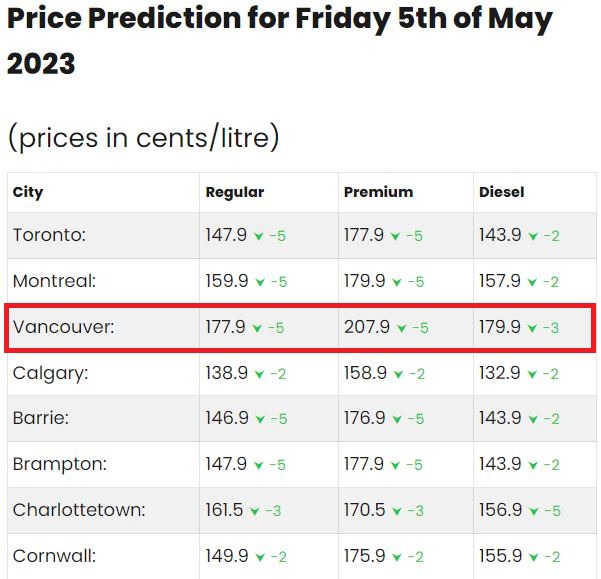The width and height of the screenshot is (601, 579).
Task: Click the Premium column header
Action: tap(378, 192)
